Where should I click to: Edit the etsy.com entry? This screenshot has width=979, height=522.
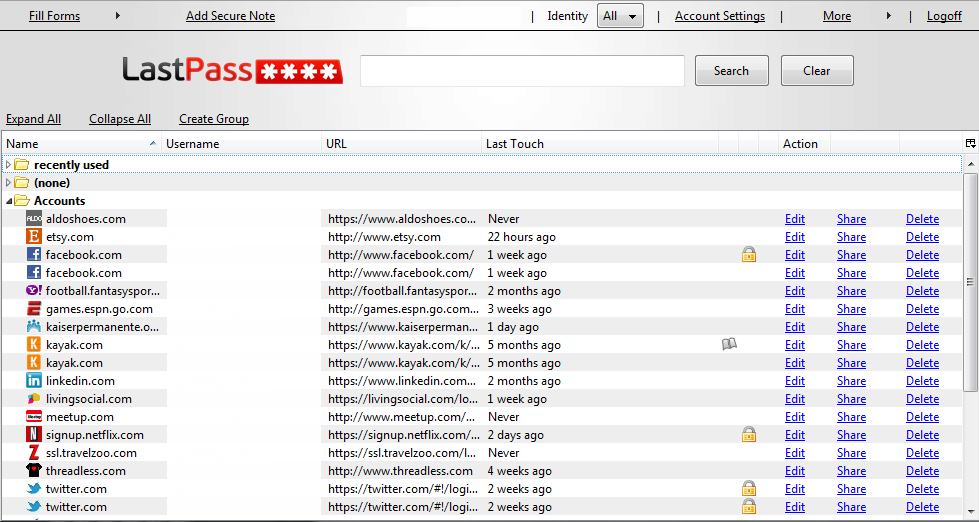(795, 237)
